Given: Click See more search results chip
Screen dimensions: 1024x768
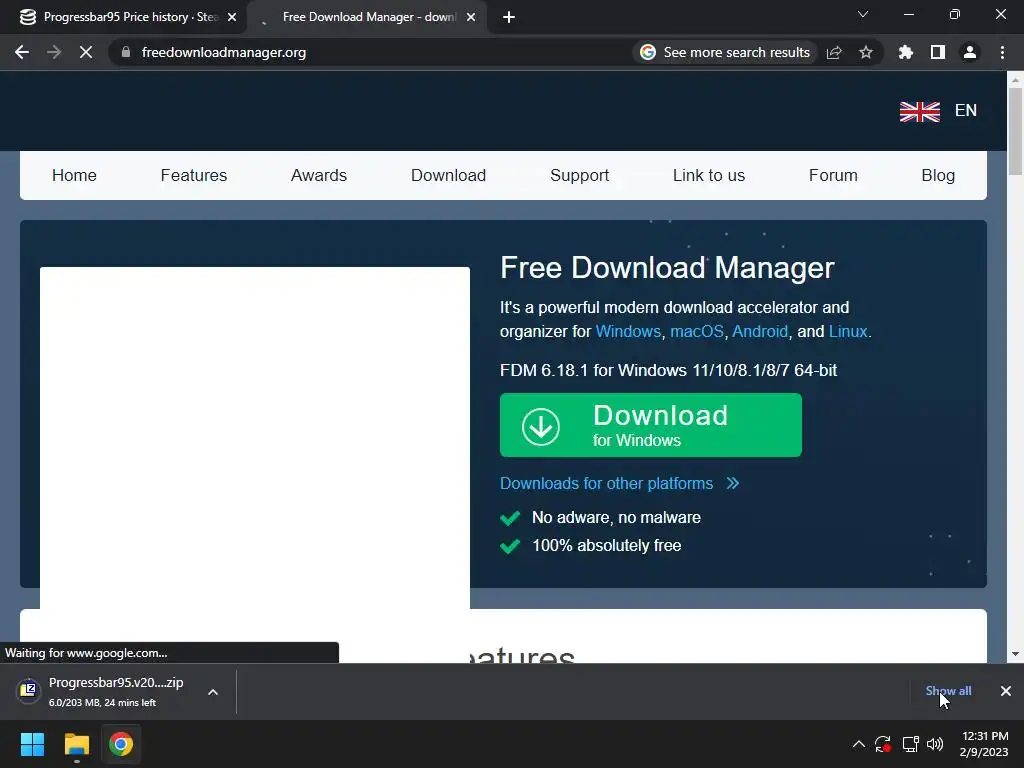Looking at the screenshot, I should [725, 52].
